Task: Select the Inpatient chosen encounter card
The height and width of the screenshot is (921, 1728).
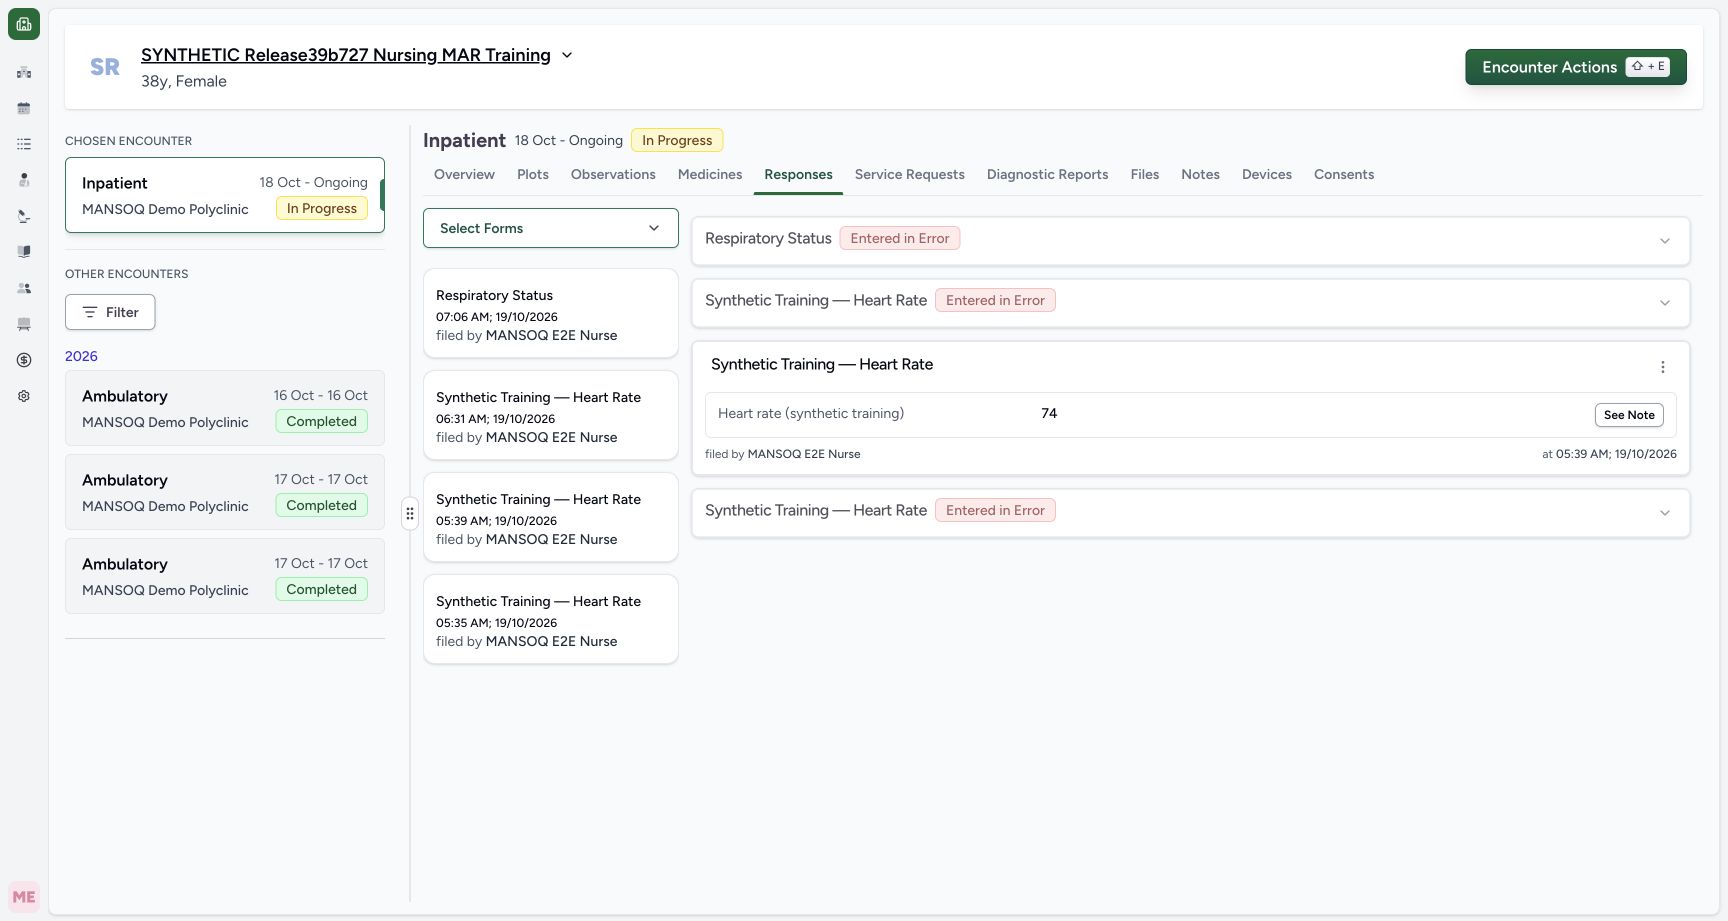Action: 225,195
